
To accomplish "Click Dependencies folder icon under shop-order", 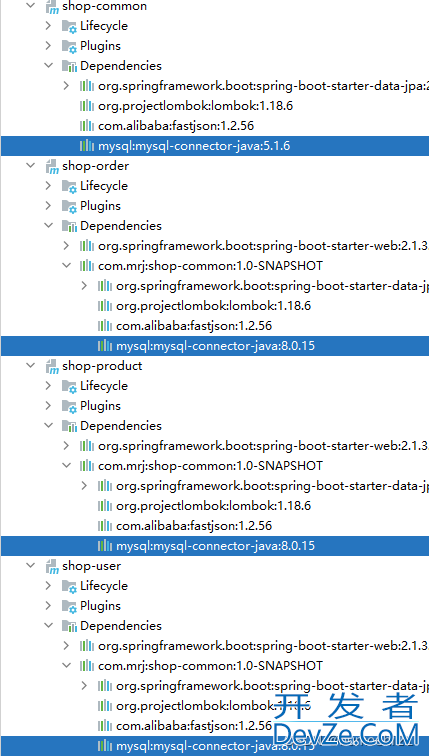I will pos(69,226).
